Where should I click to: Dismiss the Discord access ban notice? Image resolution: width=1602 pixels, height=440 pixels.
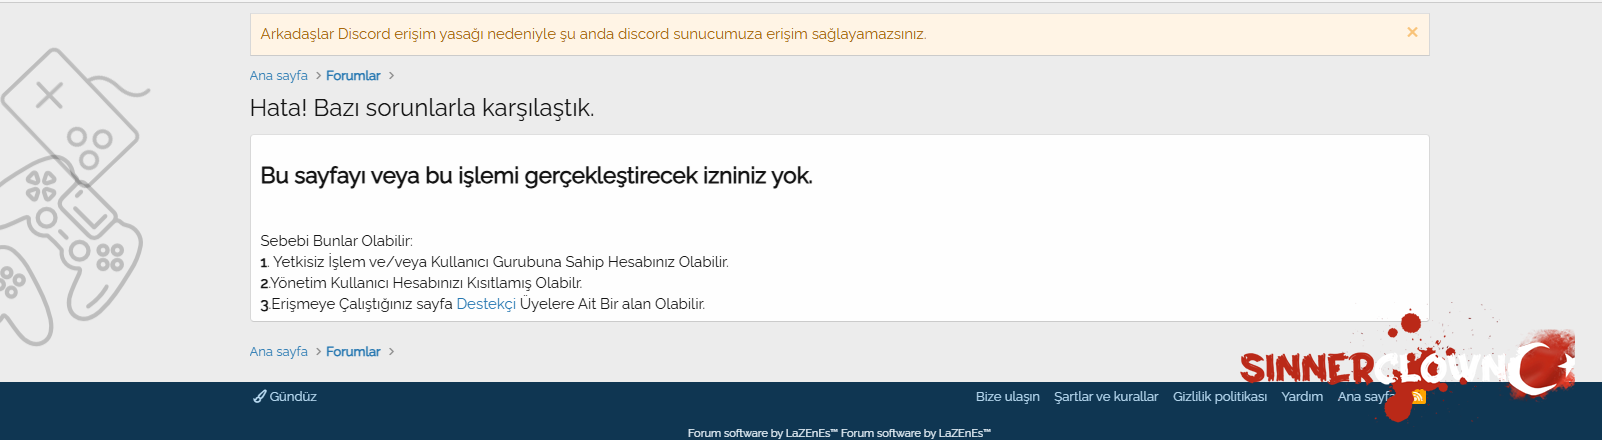[x=1412, y=32]
